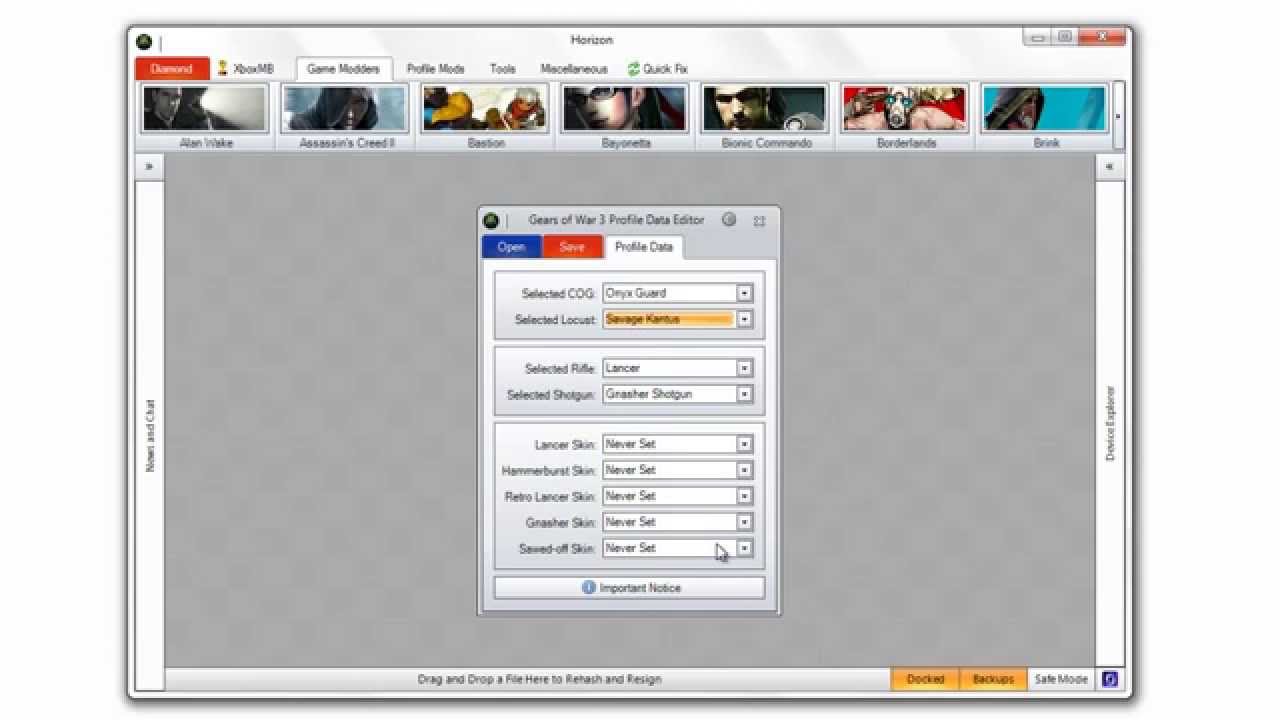Switch to the Diamond tab

pos(172,69)
